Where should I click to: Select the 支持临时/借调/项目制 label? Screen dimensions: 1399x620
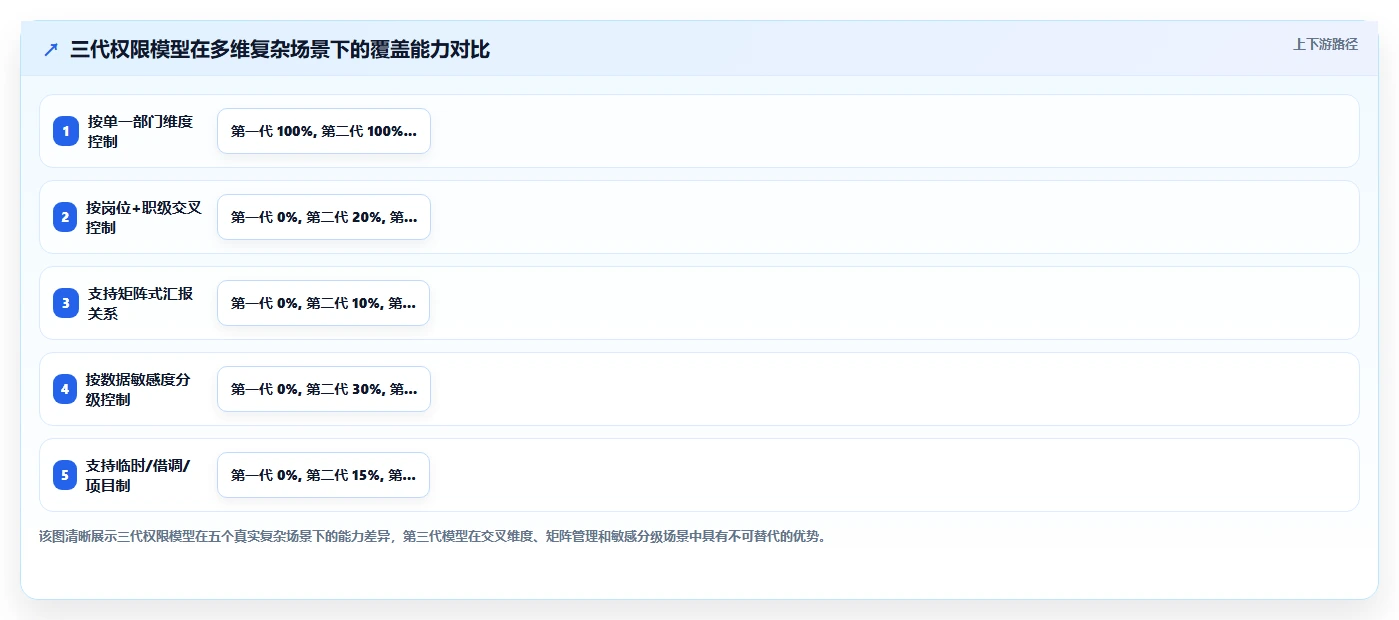click(x=138, y=475)
